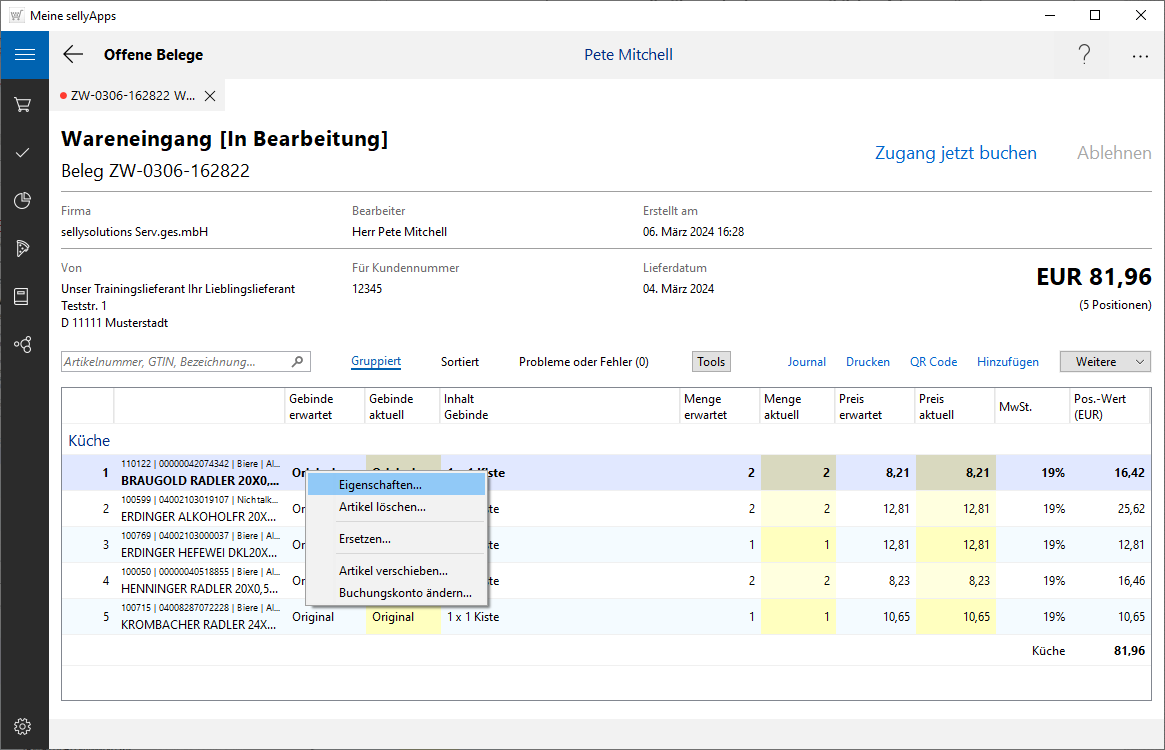Go back with the arrow icon
Image resolution: width=1165 pixels, height=750 pixels.
(73, 55)
